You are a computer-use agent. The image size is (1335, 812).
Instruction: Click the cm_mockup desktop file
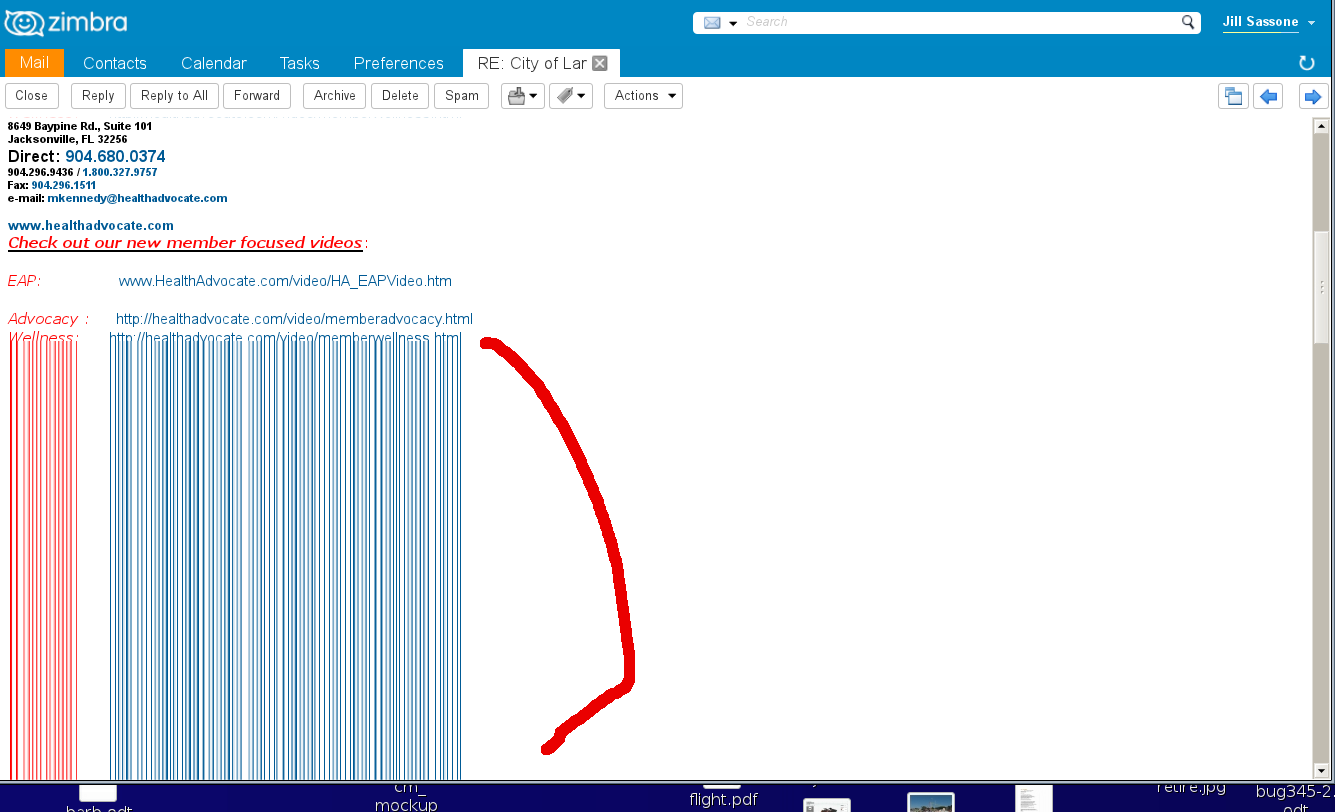tap(406, 797)
